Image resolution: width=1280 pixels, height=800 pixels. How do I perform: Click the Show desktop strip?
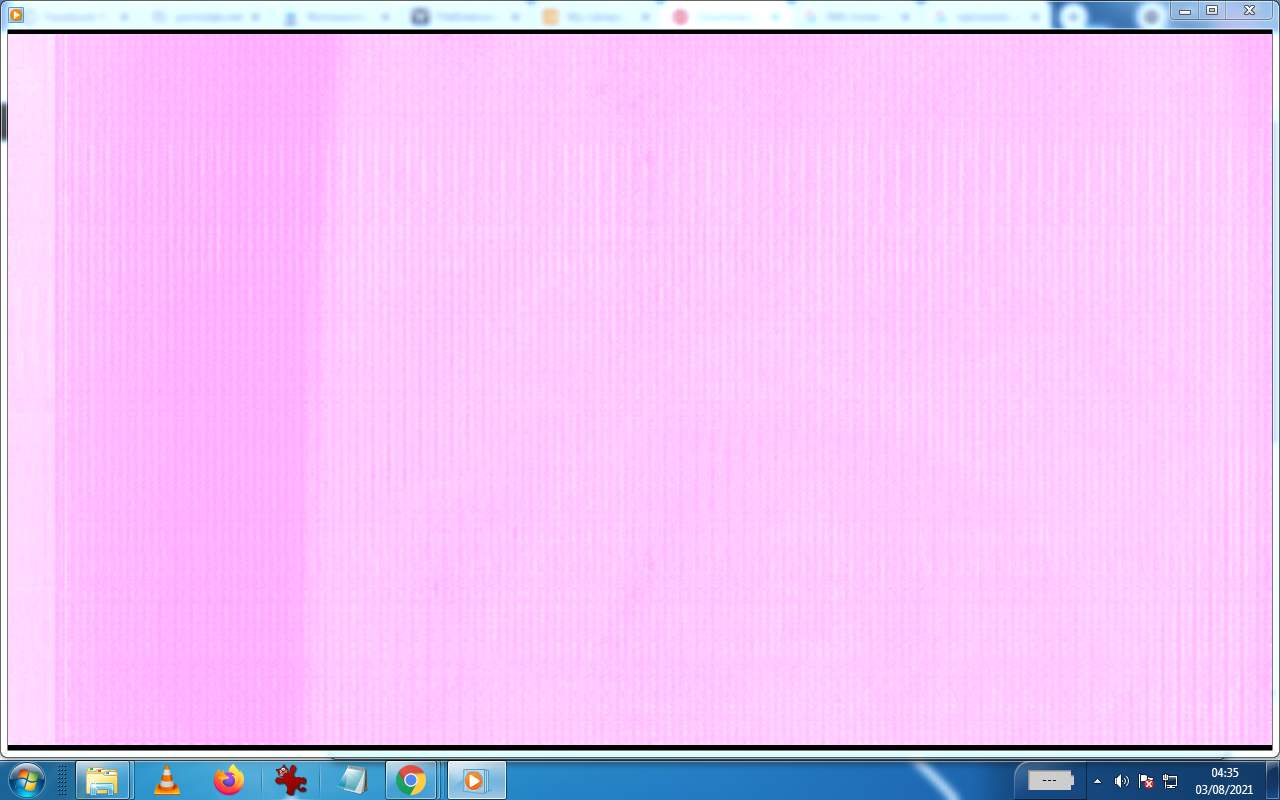[1272, 780]
